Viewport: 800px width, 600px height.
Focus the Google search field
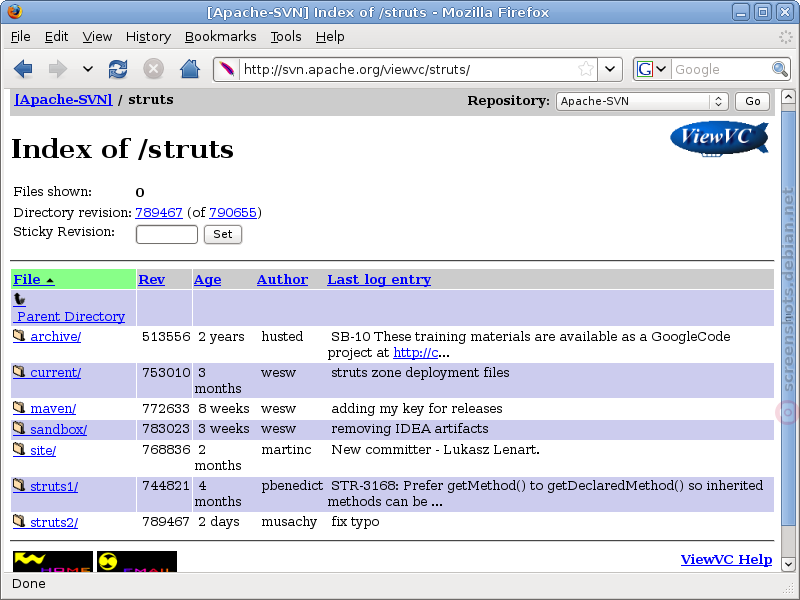pyautogui.click(x=721, y=69)
